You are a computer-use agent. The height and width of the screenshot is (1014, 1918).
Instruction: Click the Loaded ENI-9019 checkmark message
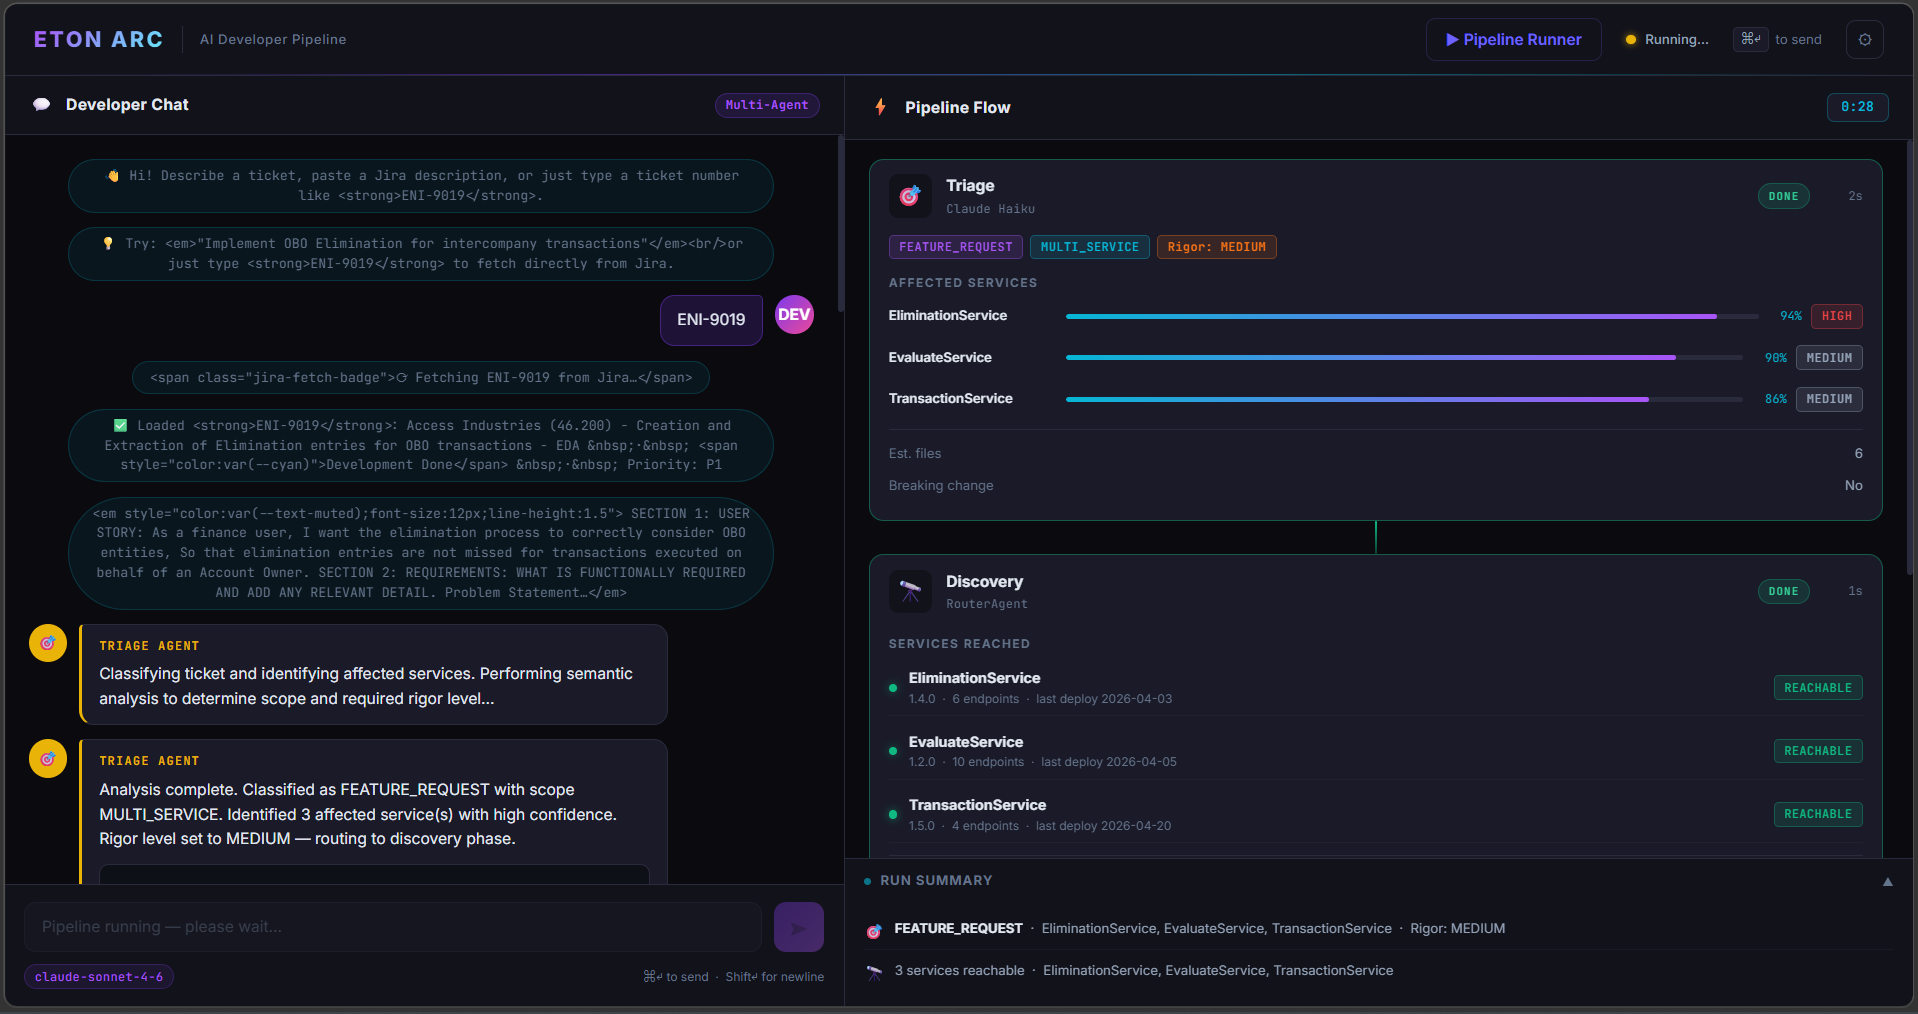click(x=421, y=445)
